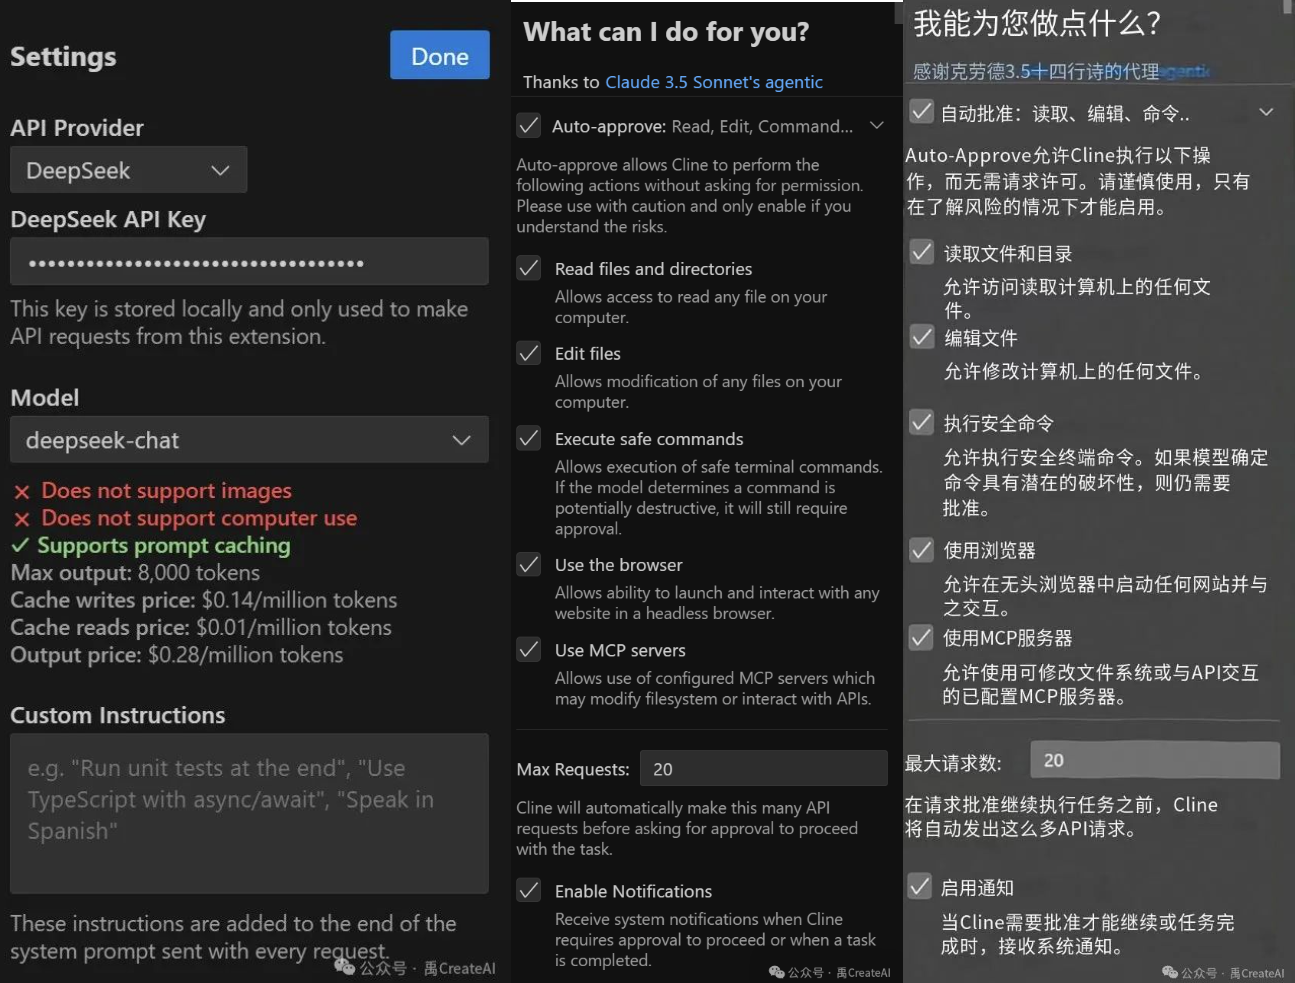This screenshot has width=1295, height=983.
Task: Click the scrollbar at top of English panel
Action: click(x=898, y=12)
